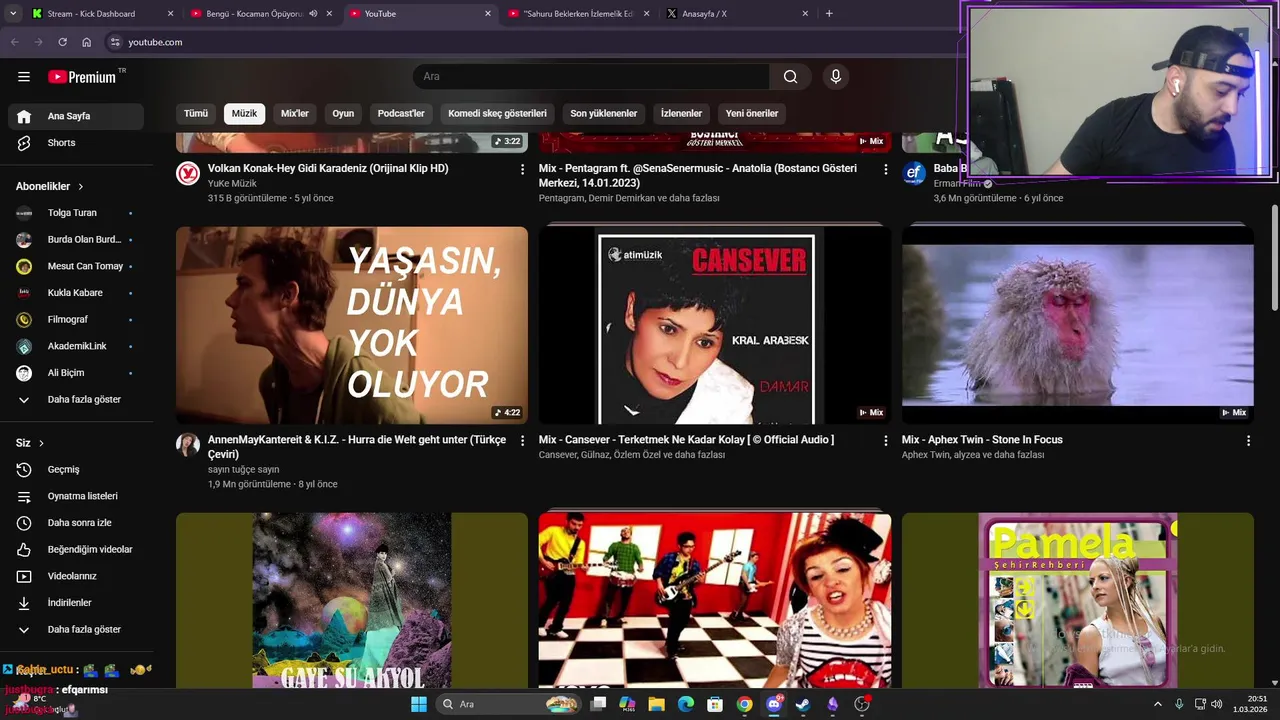Click sayın tuğçe sayın channel avatar
The height and width of the screenshot is (720, 1280).
tap(188, 445)
